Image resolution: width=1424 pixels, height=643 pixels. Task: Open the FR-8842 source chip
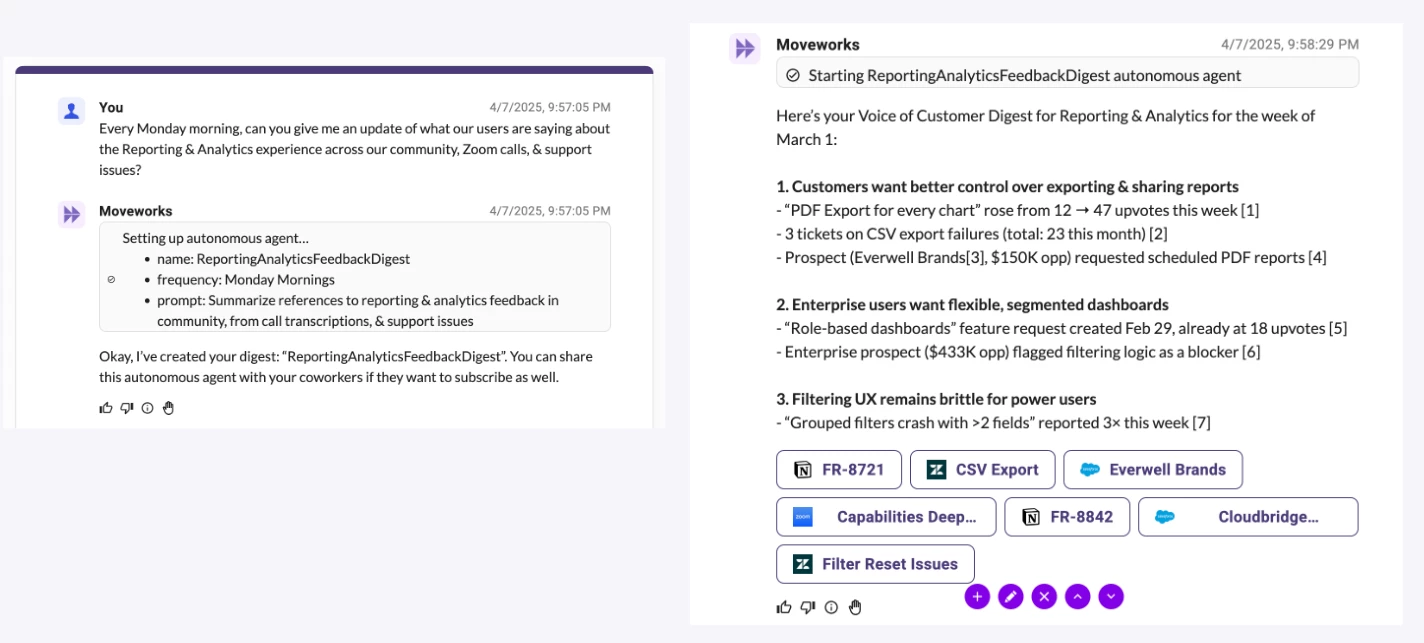[1067, 517]
